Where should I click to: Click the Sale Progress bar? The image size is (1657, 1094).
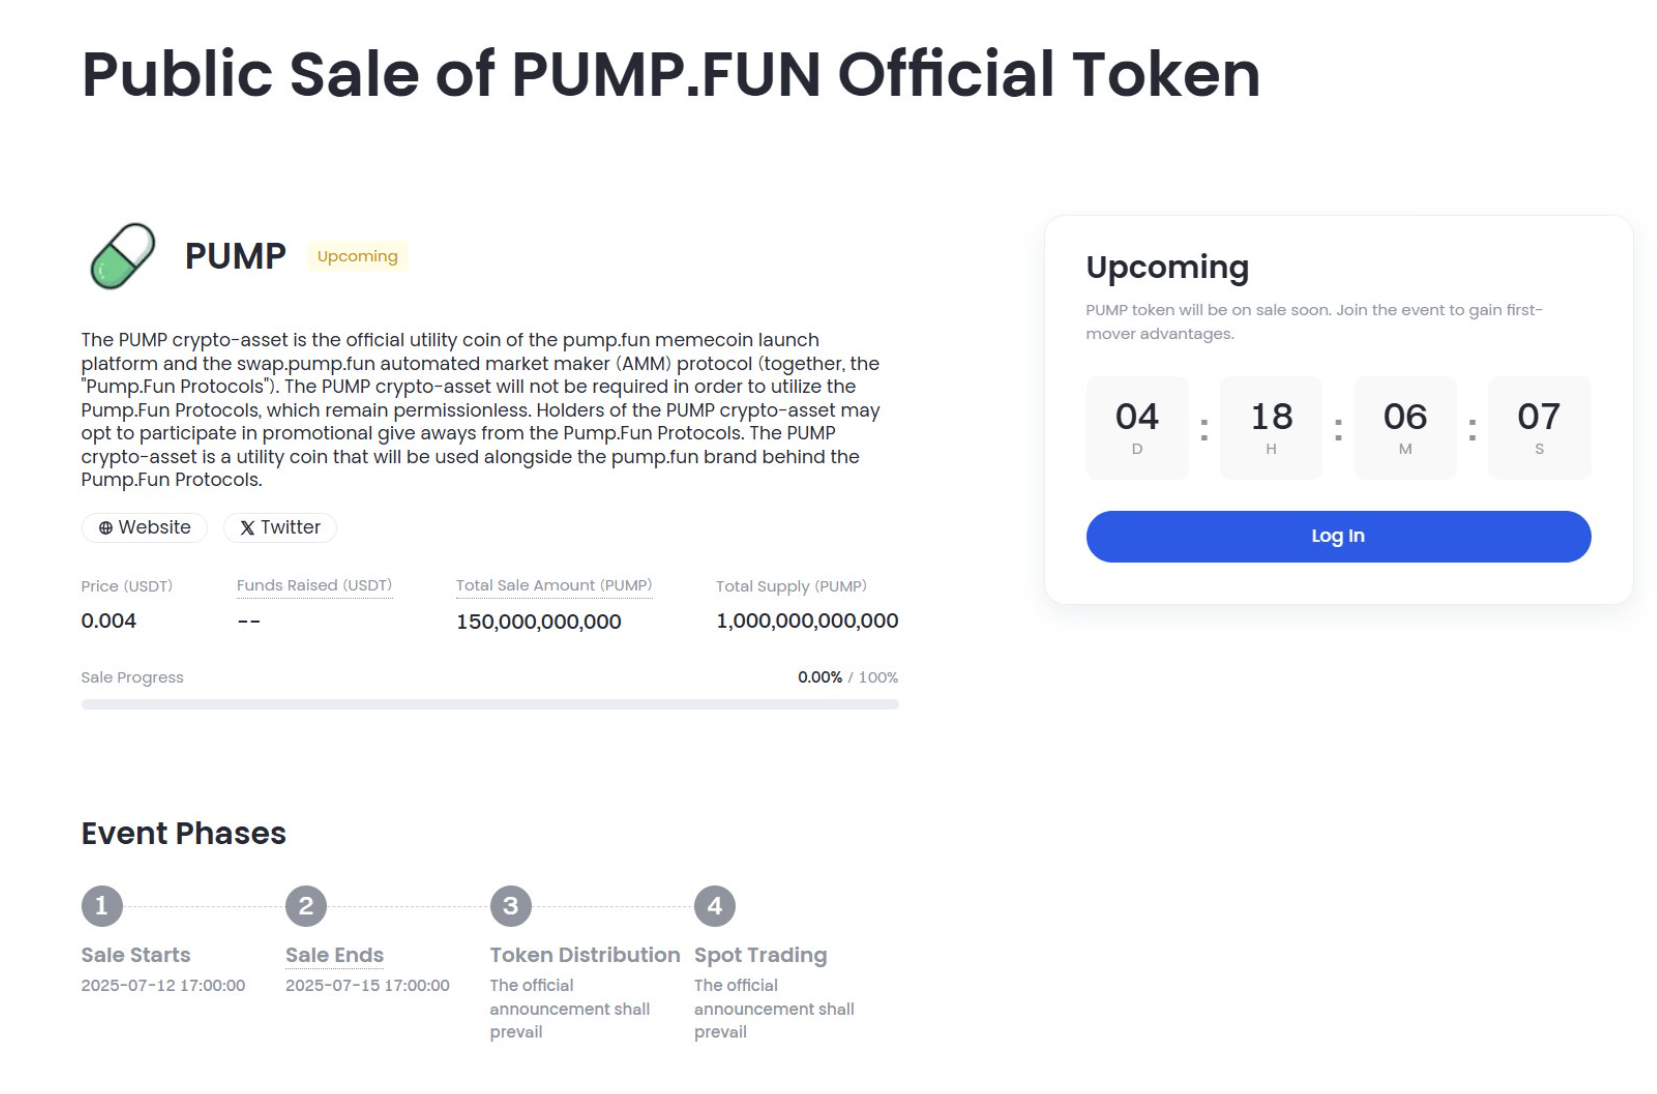(489, 704)
